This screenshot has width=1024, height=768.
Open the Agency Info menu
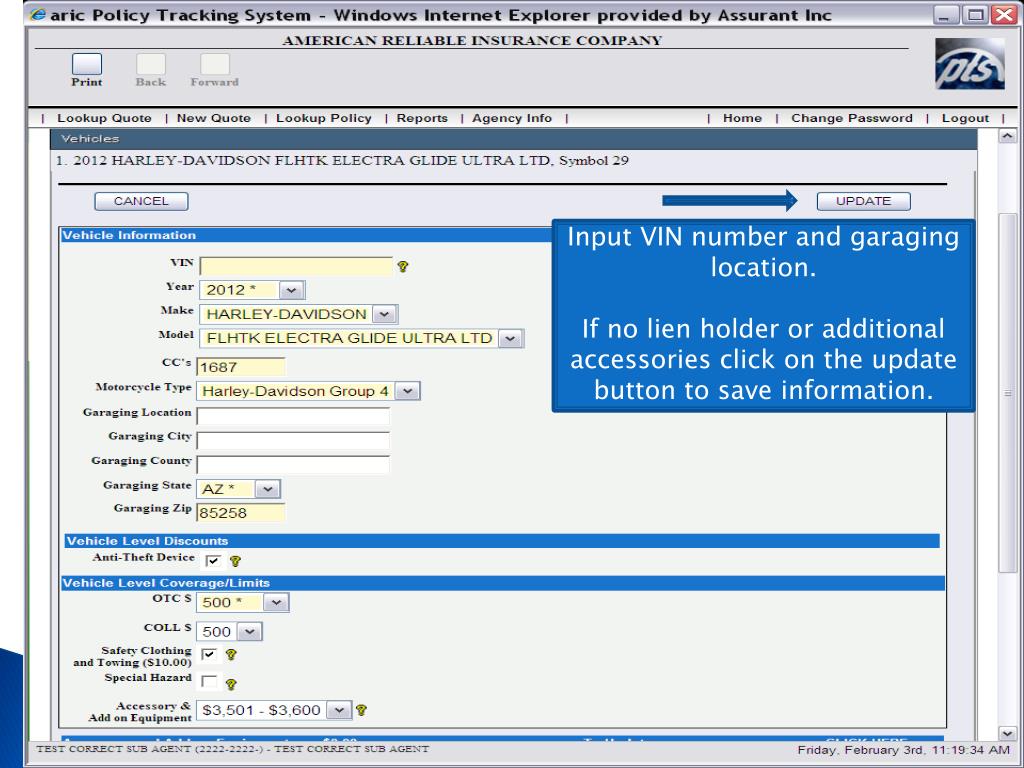pyautogui.click(x=512, y=118)
